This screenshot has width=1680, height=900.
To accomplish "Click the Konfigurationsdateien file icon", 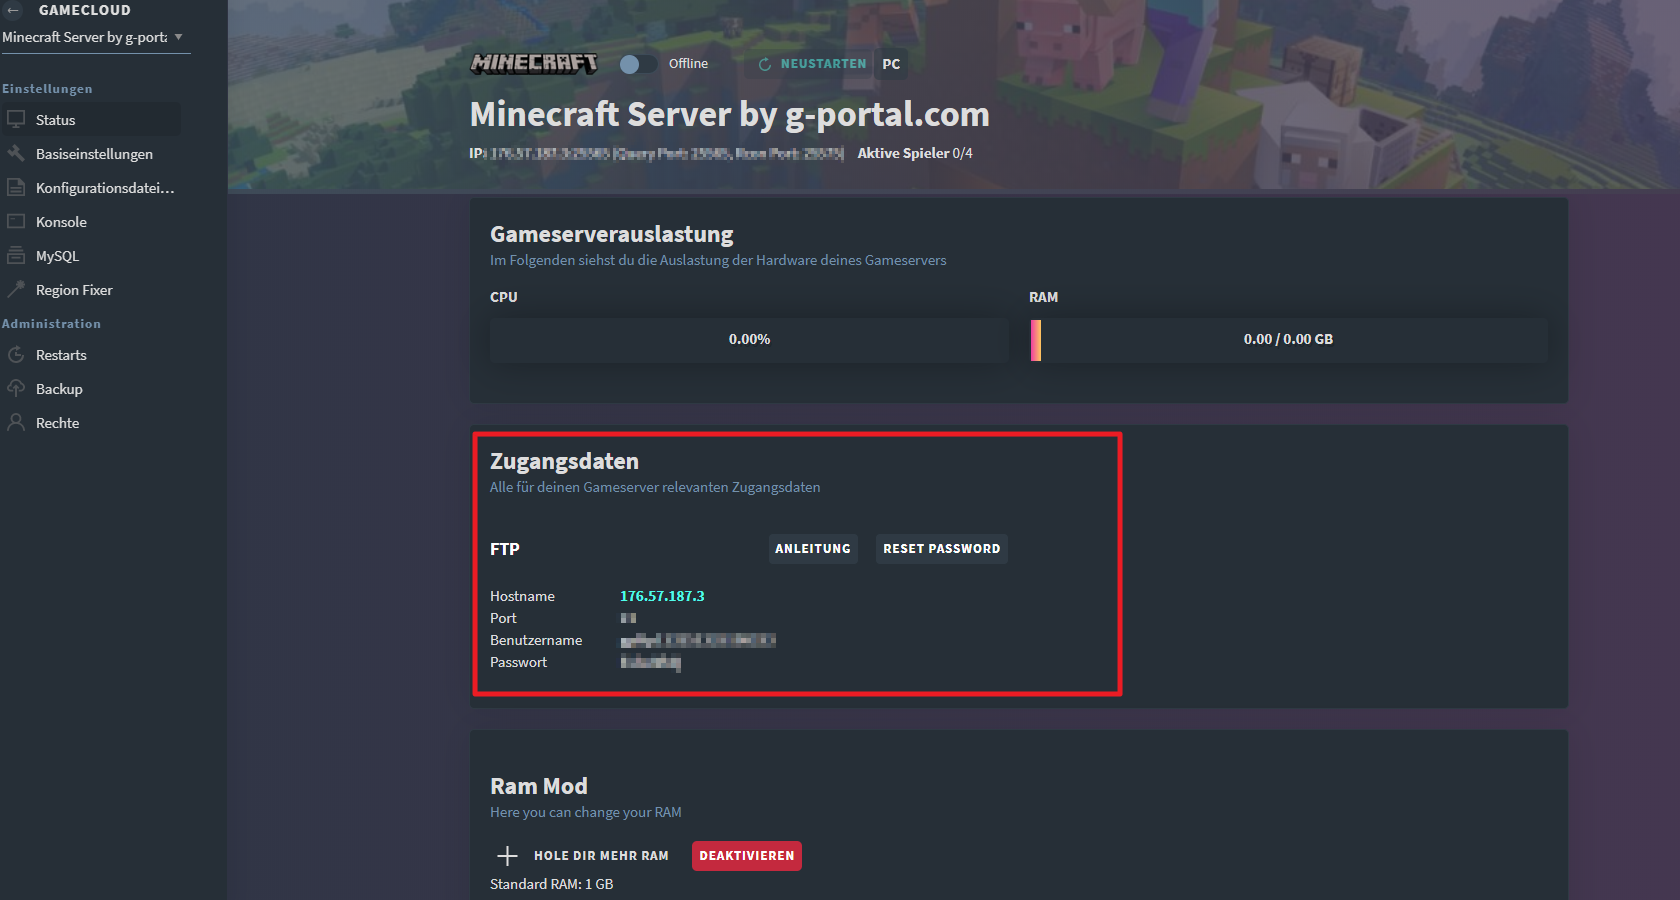I will click(16, 187).
